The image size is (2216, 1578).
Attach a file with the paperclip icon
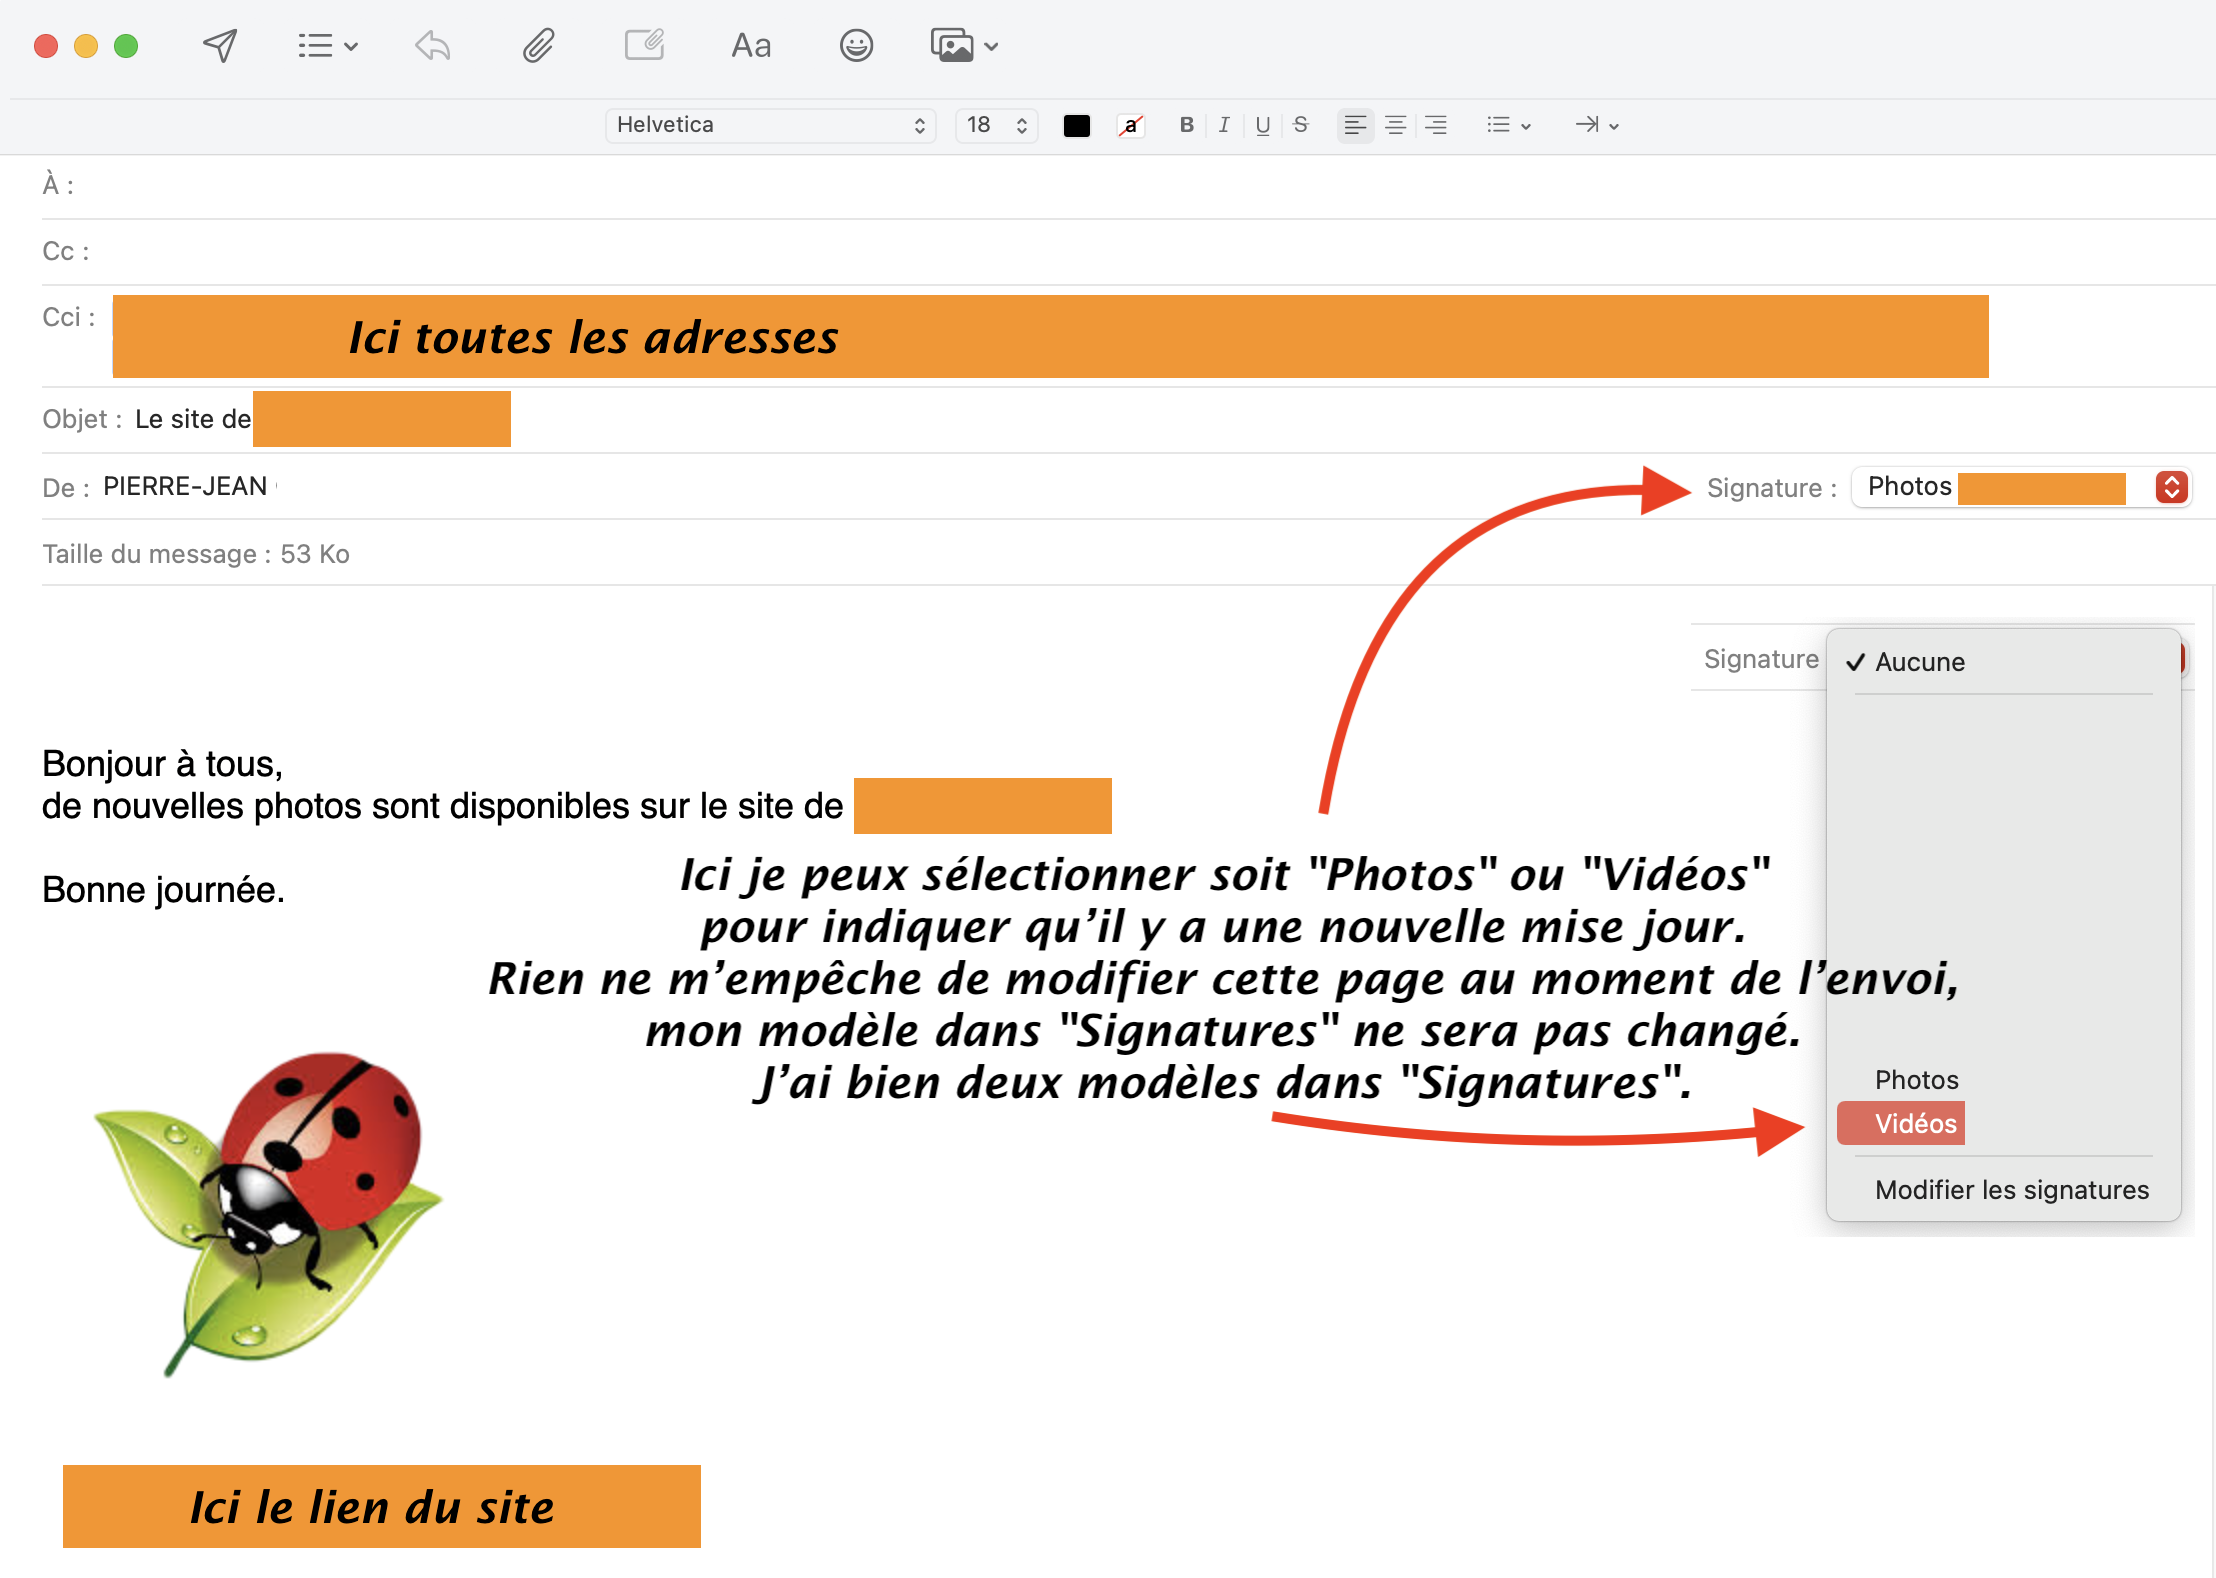pyautogui.click(x=538, y=46)
